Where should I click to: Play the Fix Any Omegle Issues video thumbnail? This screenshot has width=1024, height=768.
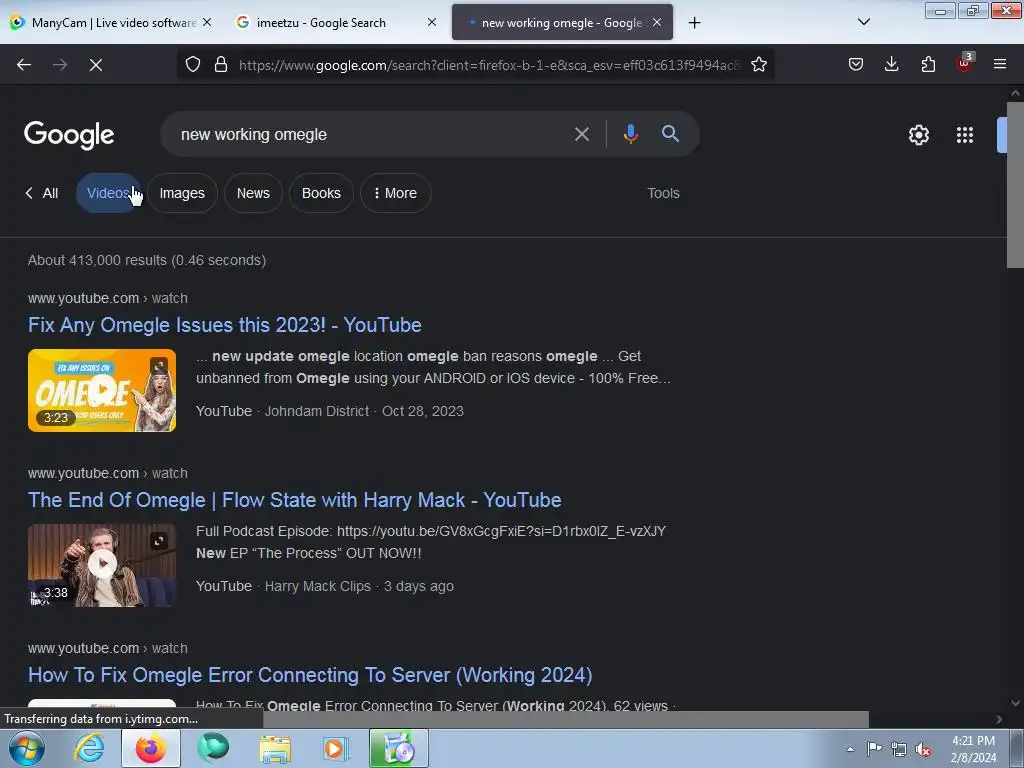click(102, 391)
